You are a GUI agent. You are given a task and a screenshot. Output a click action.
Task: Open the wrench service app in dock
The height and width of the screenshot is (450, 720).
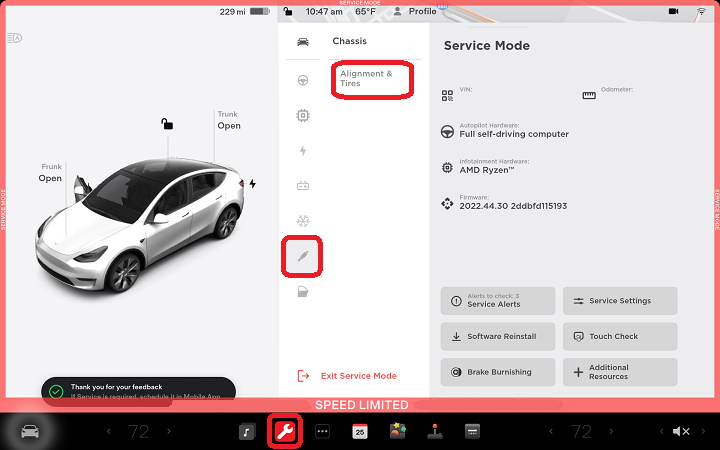(x=285, y=431)
